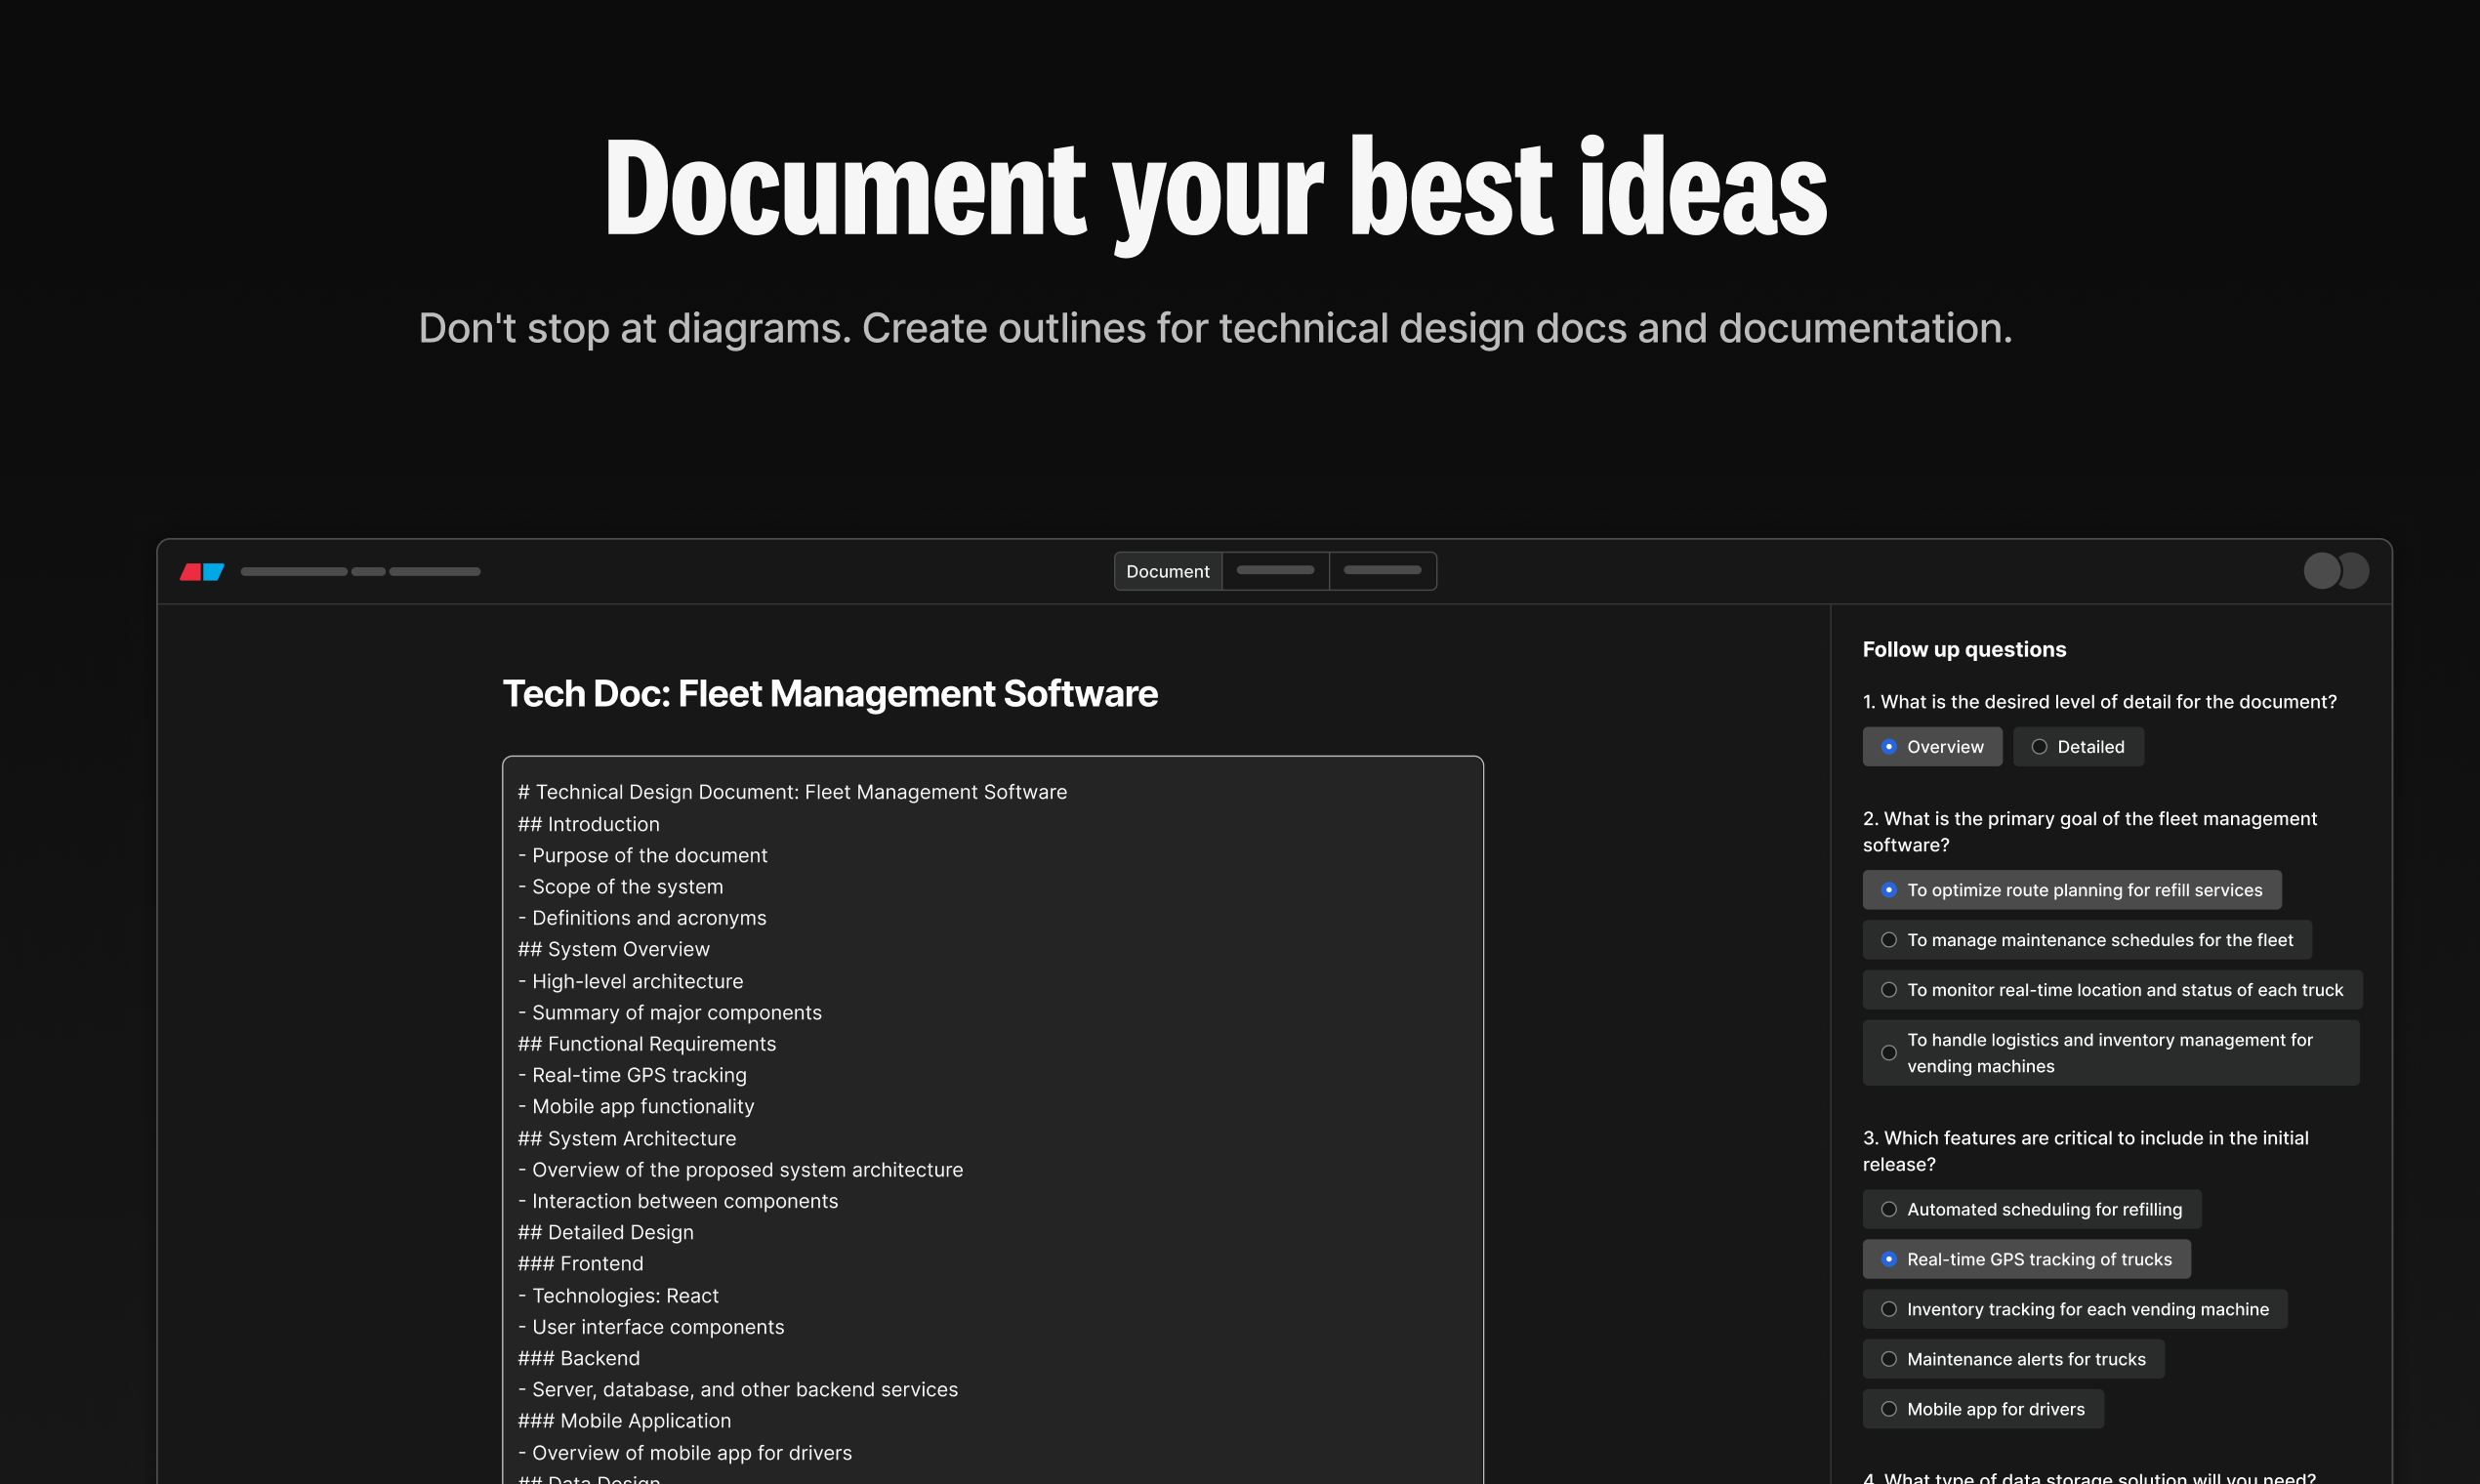
Task: Click inside the technical design document text area
Action: 1200,1100
